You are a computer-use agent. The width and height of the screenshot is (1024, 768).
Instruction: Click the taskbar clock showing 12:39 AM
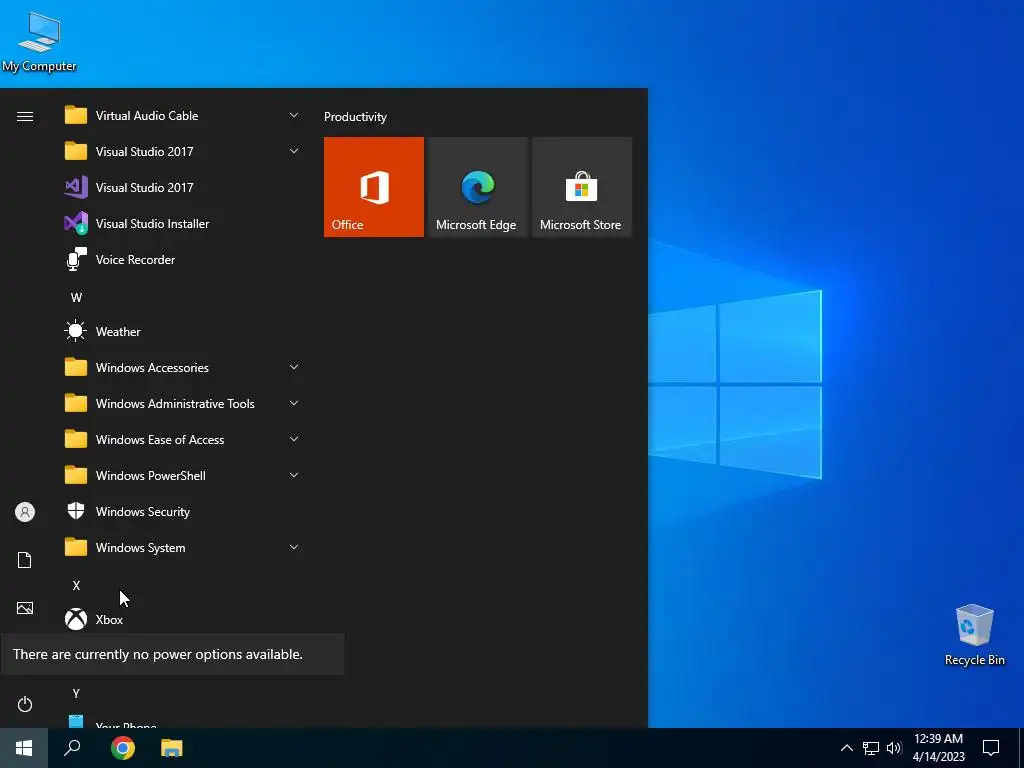[938, 748]
